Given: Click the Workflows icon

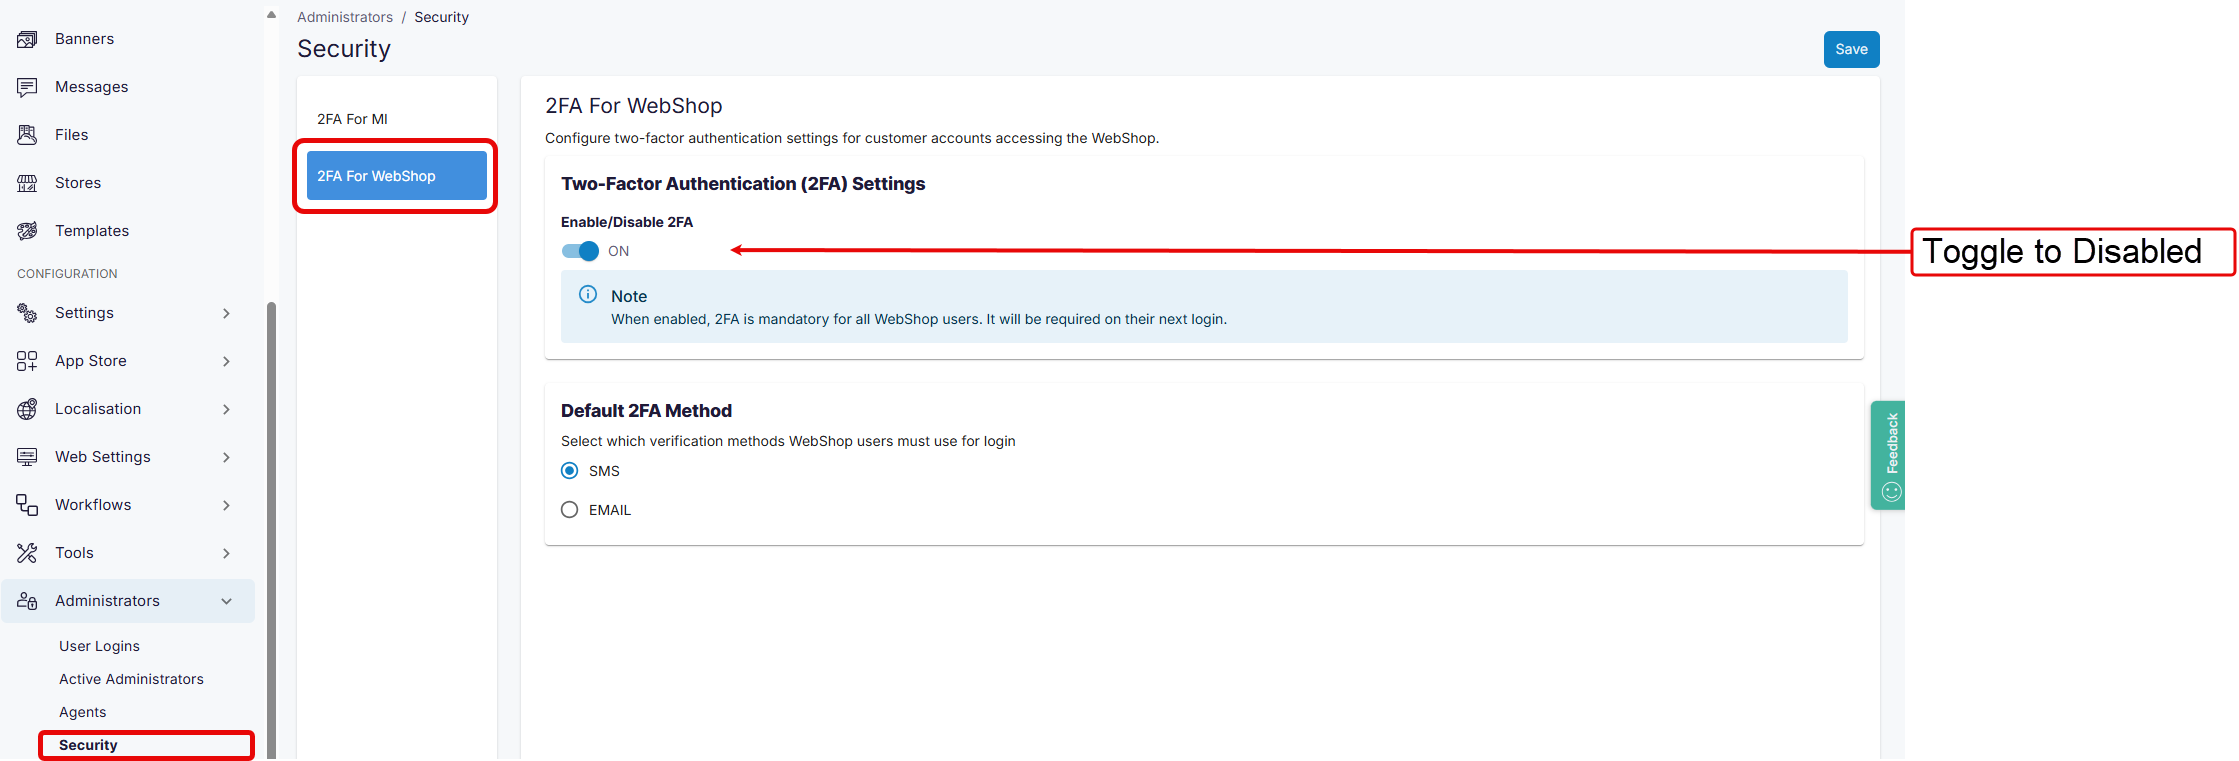Looking at the screenshot, I should pos(27,505).
